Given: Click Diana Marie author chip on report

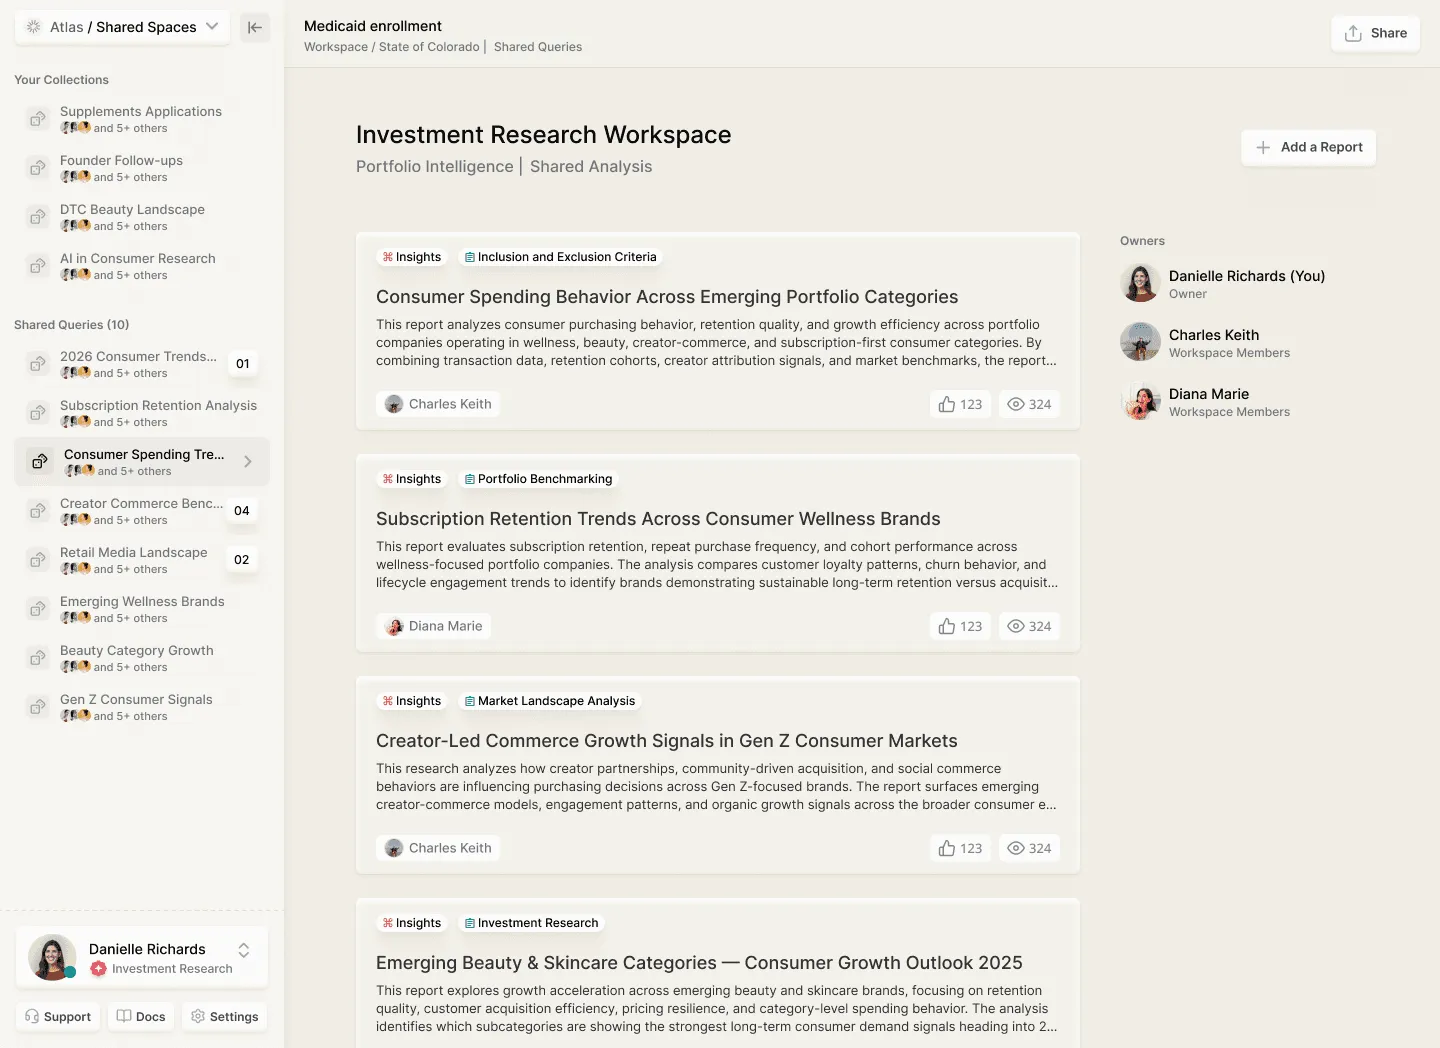Looking at the screenshot, I should (434, 626).
